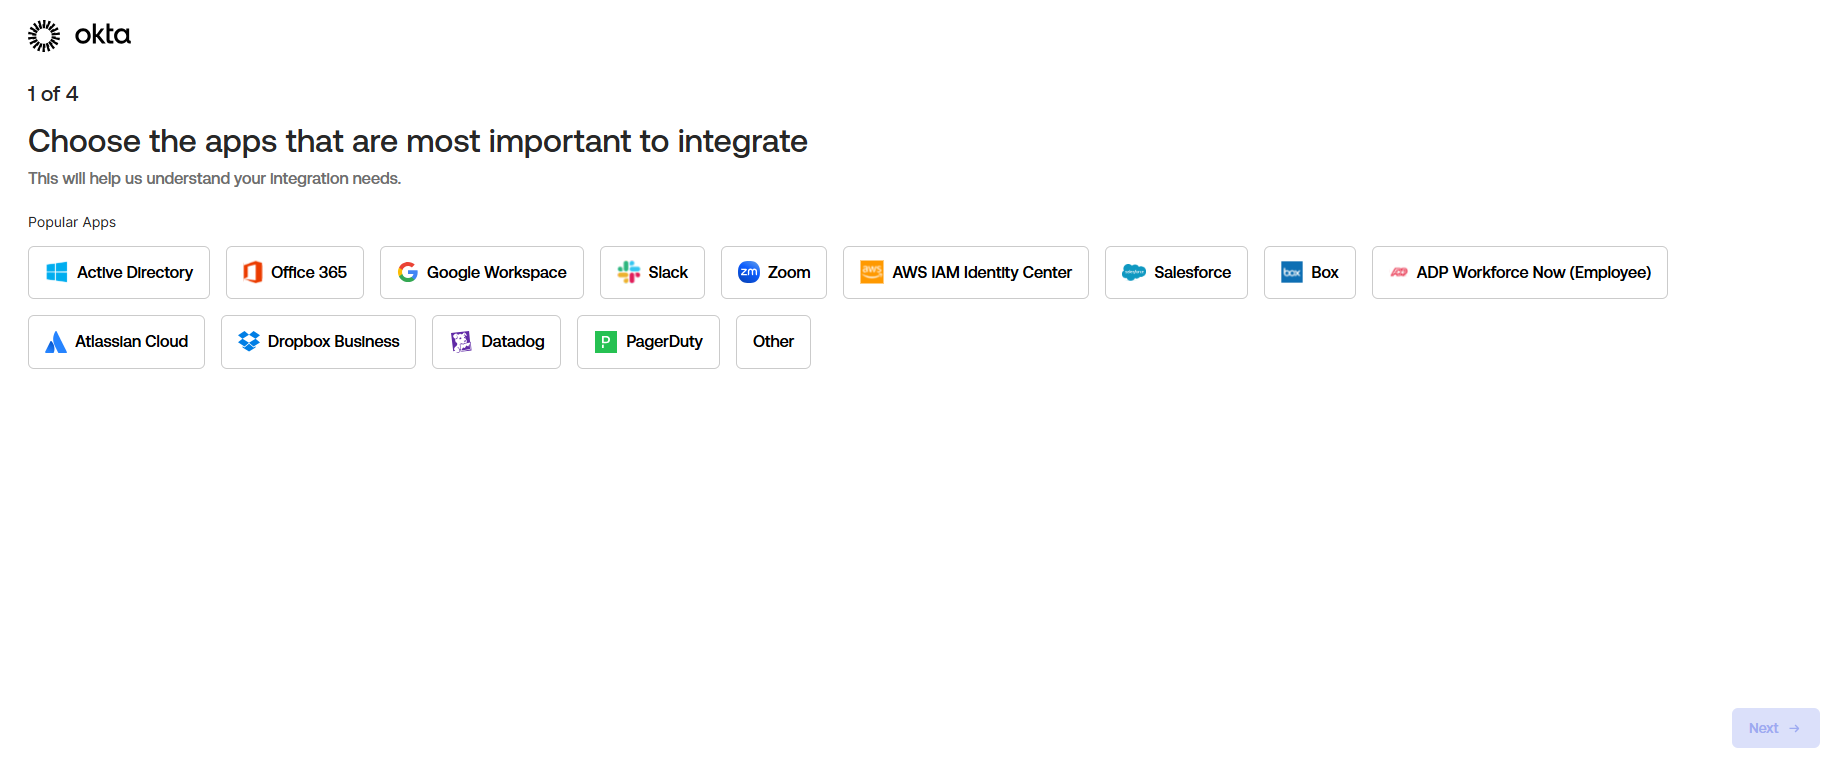Click the Zoom icon
This screenshot has width=1834, height=758.
coord(747,272)
